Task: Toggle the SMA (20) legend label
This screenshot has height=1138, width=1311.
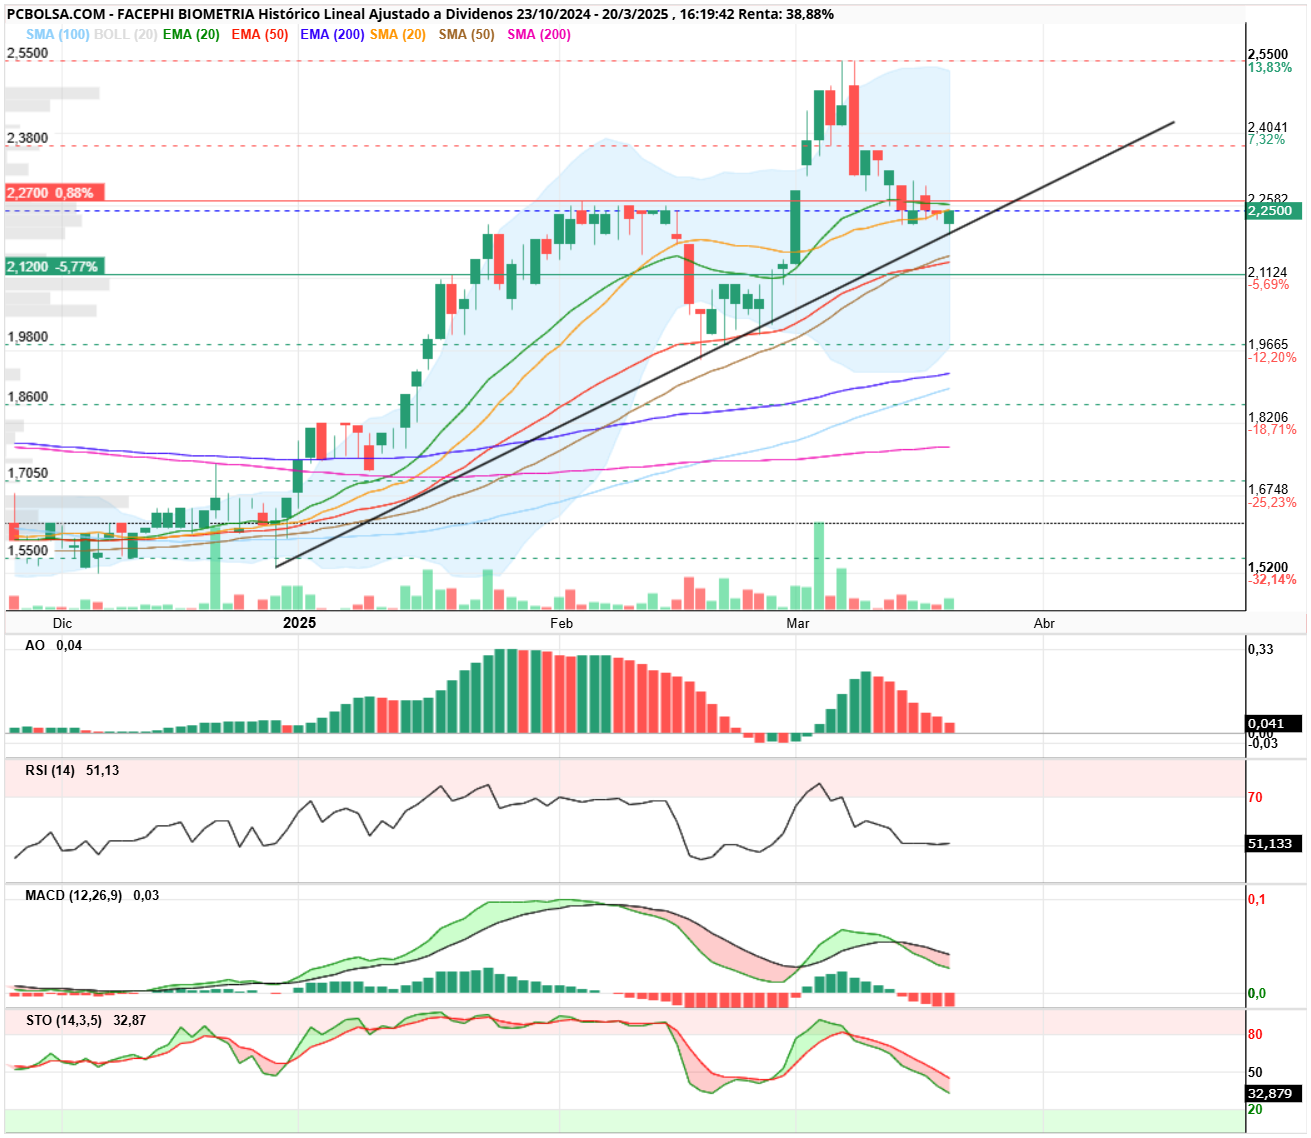Action: pyautogui.click(x=398, y=34)
